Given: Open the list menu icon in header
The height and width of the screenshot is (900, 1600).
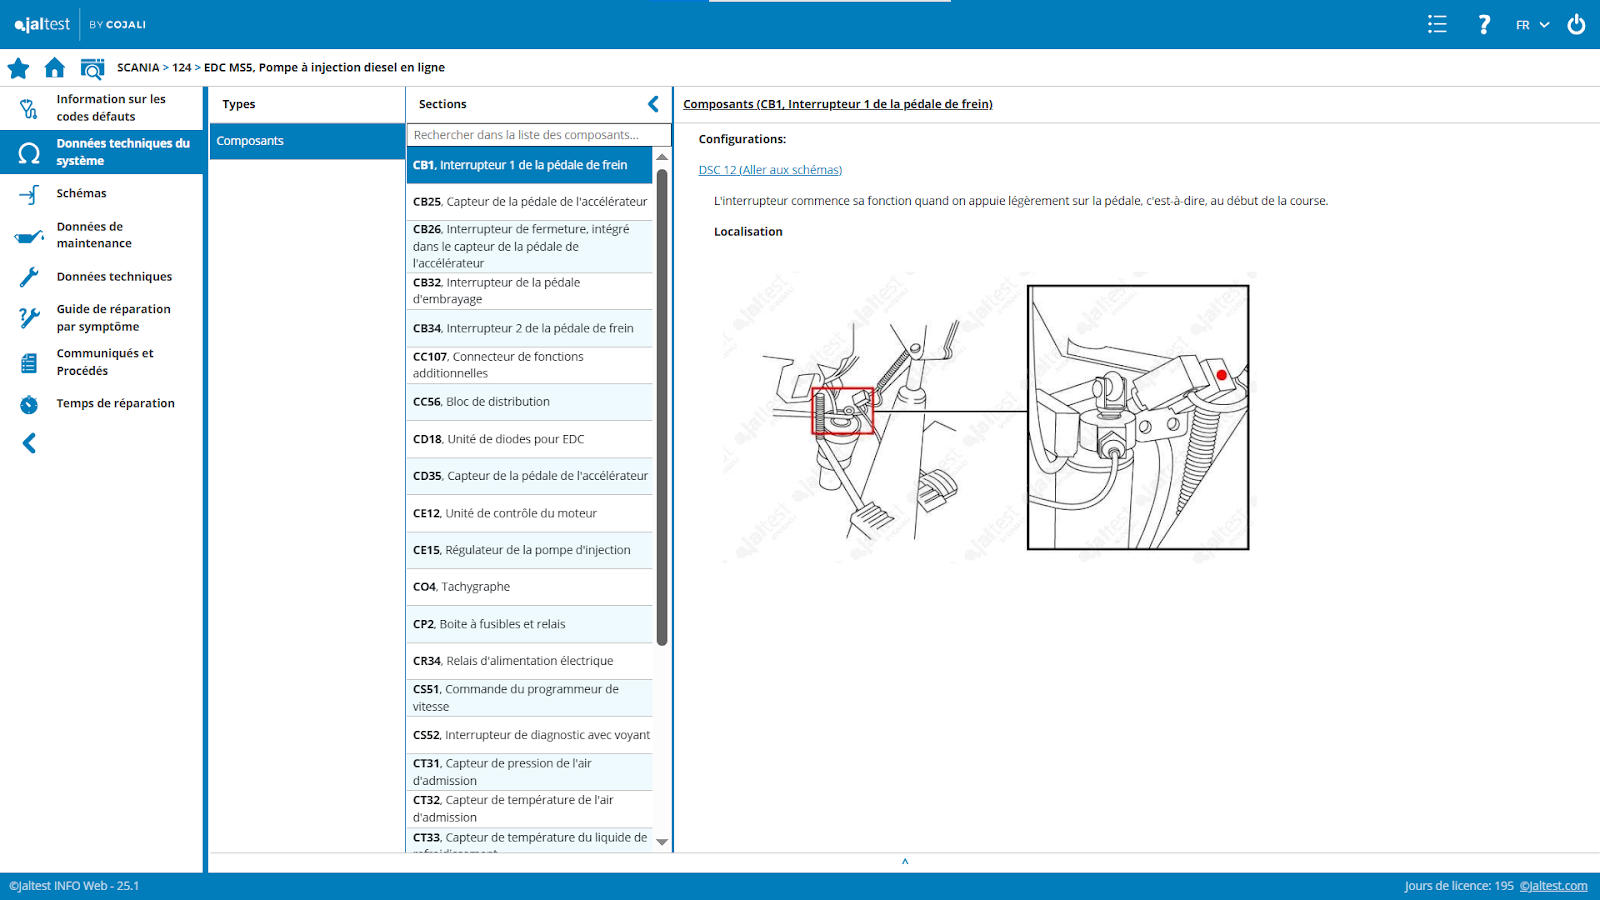Looking at the screenshot, I should coord(1437,24).
